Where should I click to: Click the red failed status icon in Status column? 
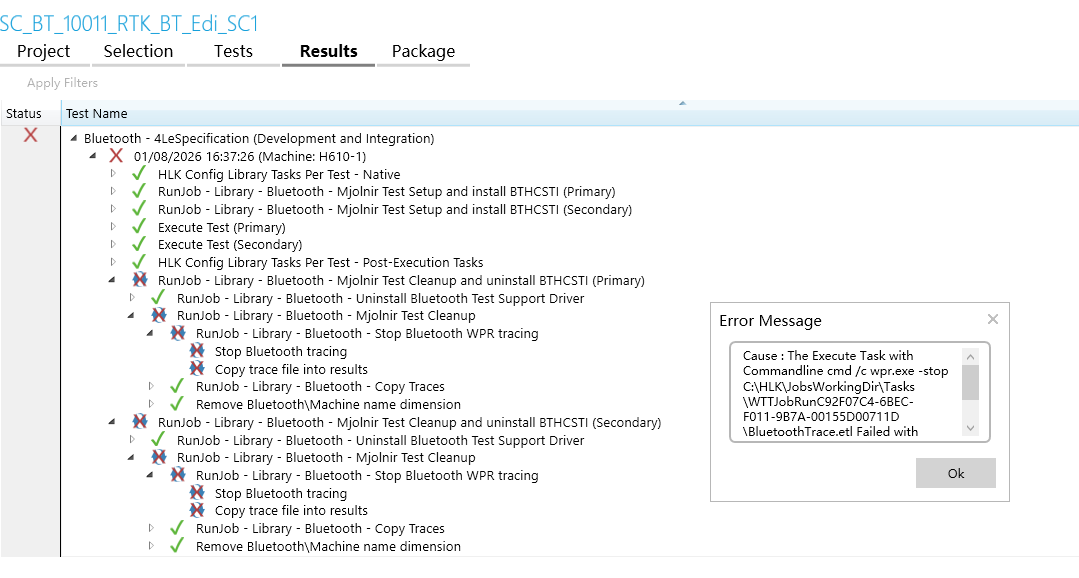pos(30,135)
